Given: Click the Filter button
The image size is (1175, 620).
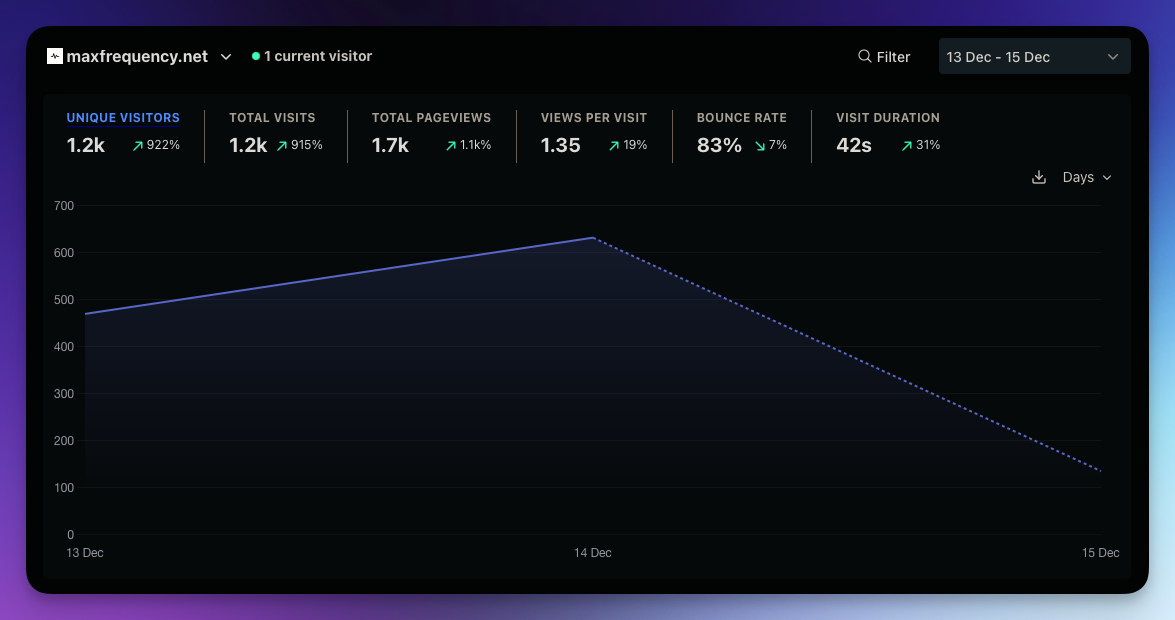Looking at the screenshot, I should point(884,57).
